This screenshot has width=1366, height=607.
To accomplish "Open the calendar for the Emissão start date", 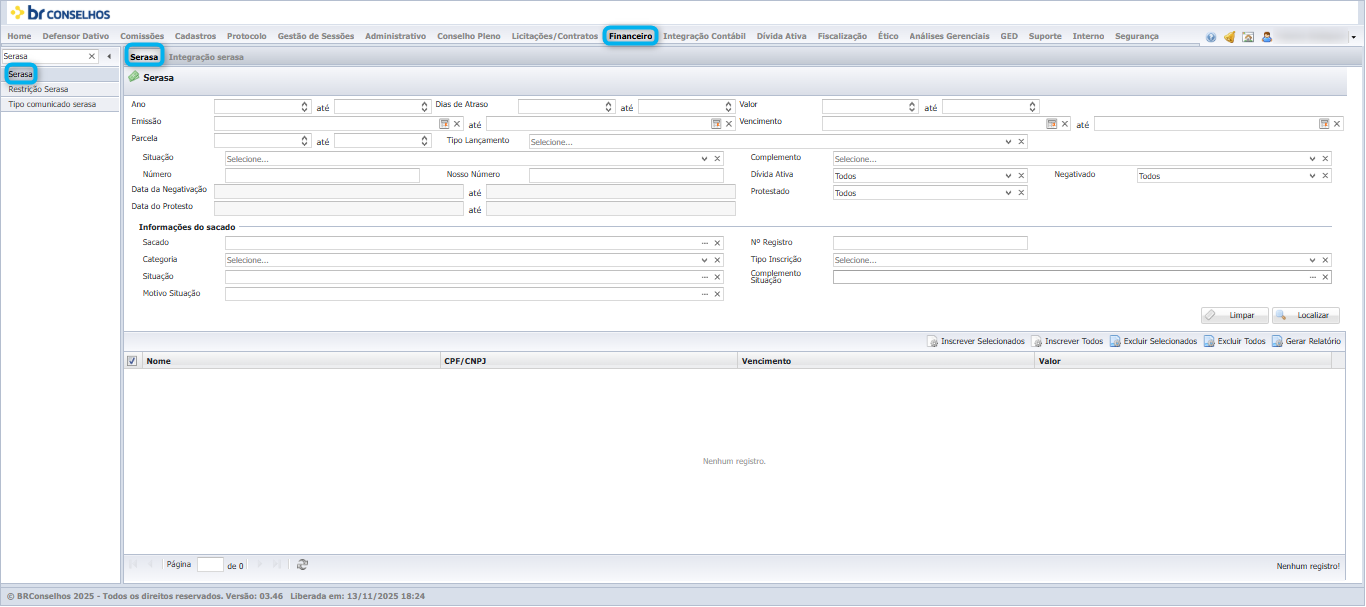I will (445, 124).
